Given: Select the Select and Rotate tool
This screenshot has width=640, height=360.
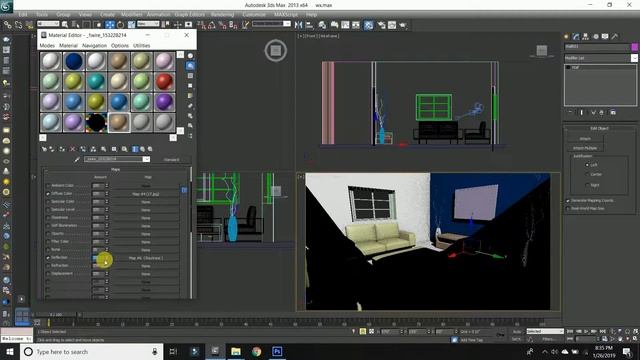Looking at the screenshot, I should point(120,25).
